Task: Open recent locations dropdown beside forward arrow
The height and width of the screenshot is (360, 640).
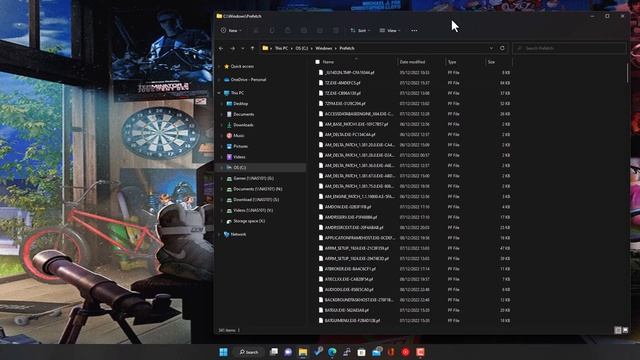Action: [242, 48]
